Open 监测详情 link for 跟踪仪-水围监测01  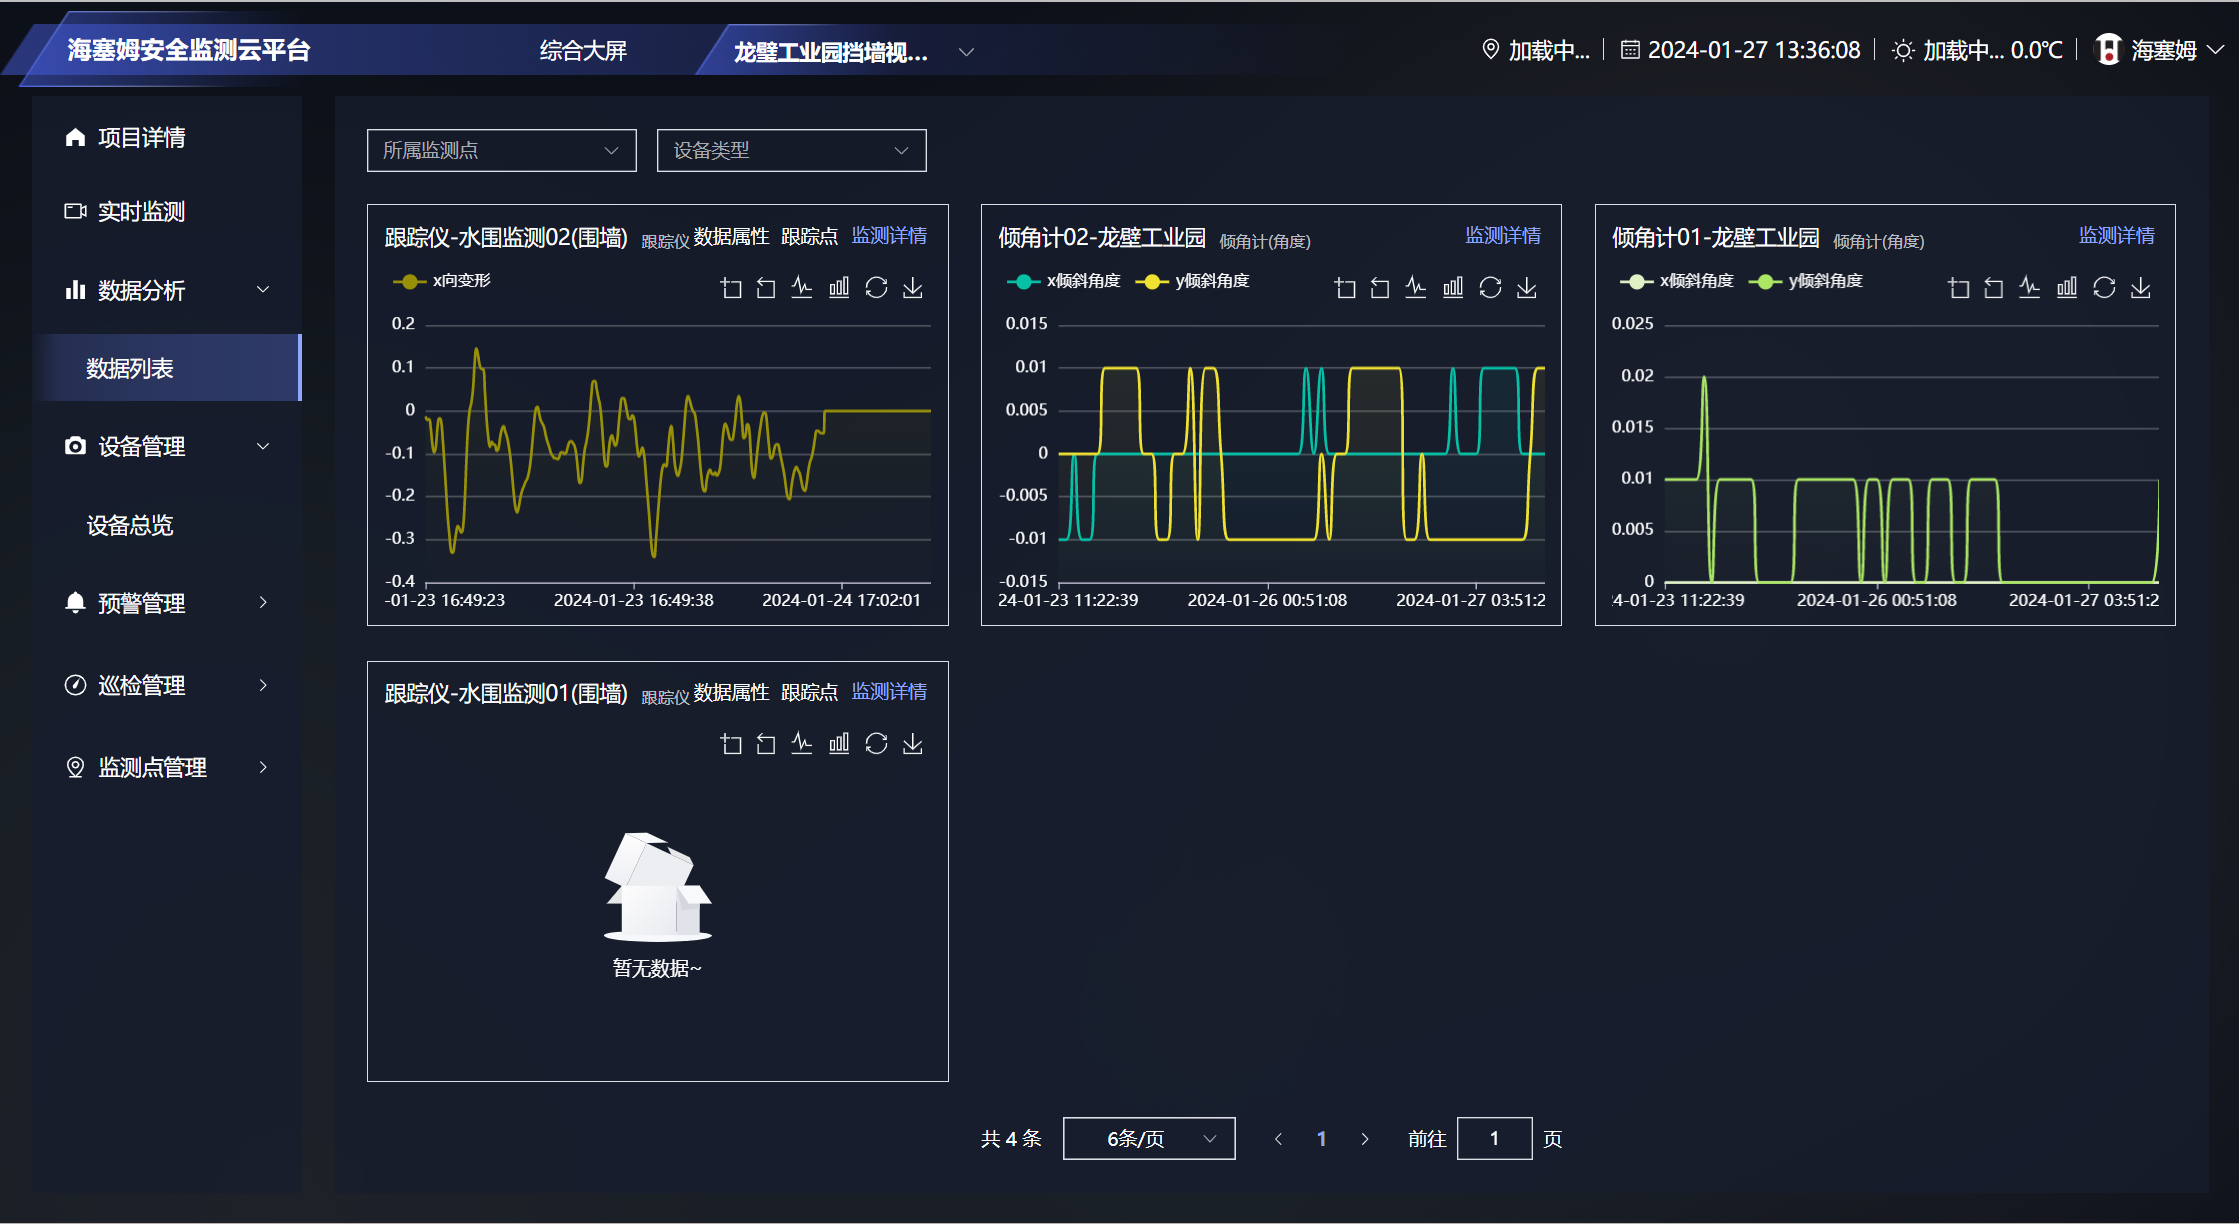889,691
